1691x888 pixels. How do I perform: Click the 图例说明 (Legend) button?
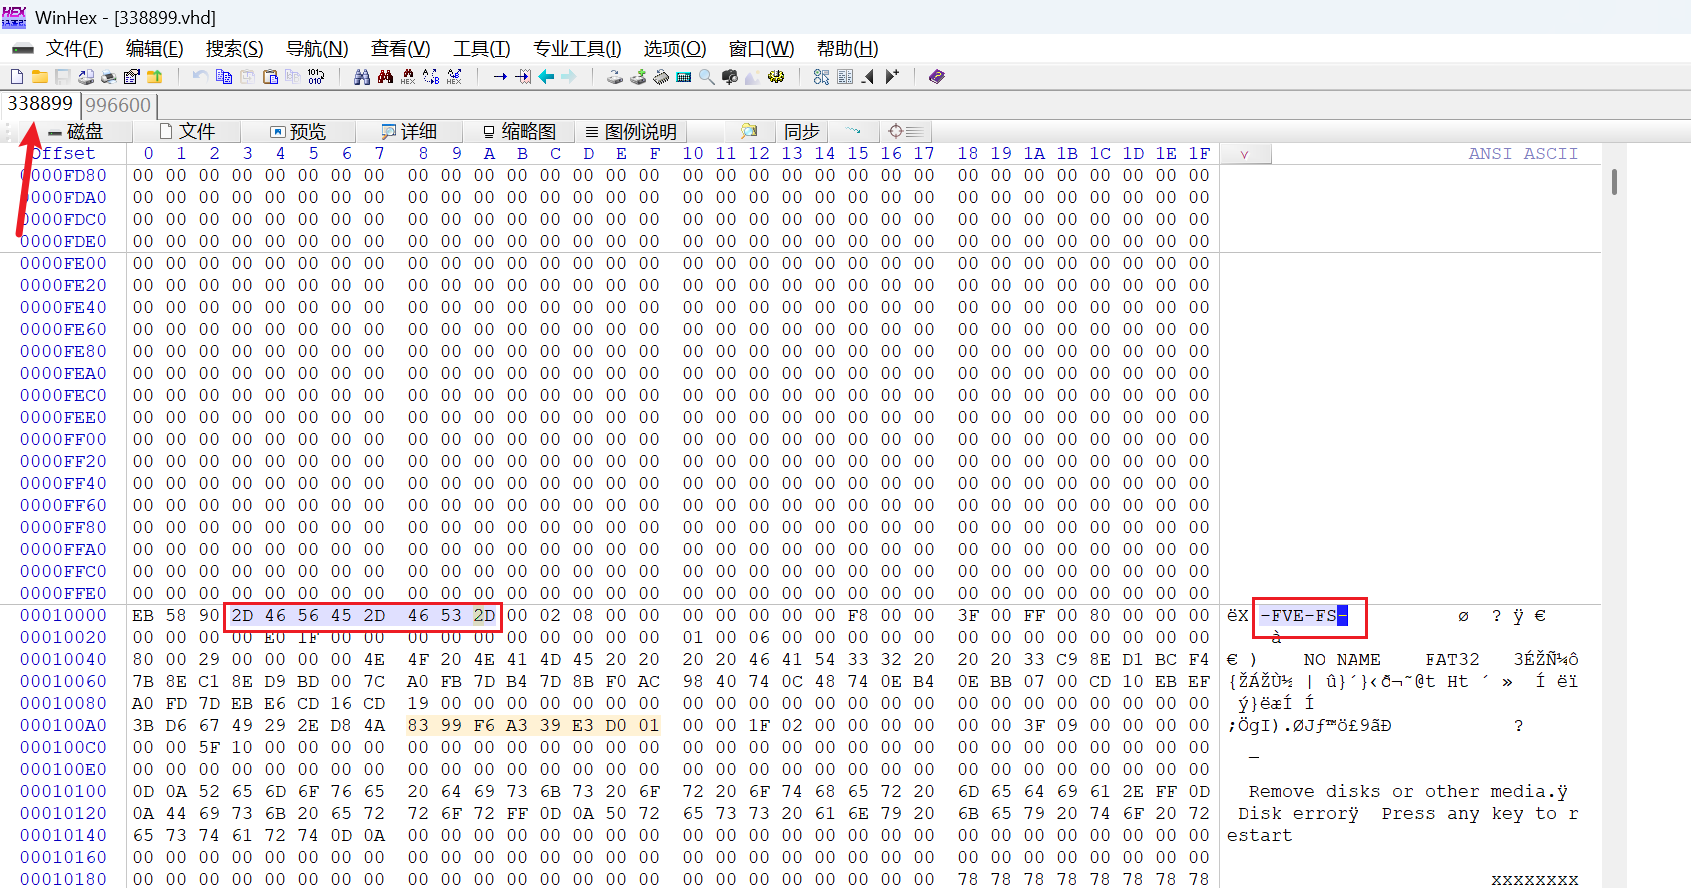(631, 132)
